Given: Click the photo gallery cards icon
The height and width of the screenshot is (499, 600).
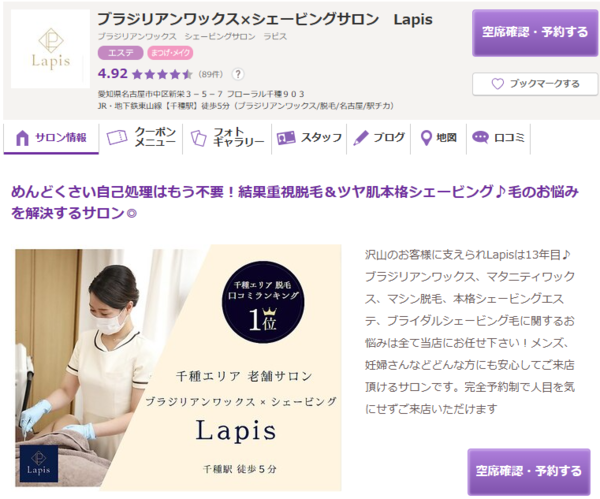Looking at the screenshot, I should (x=199, y=138).
